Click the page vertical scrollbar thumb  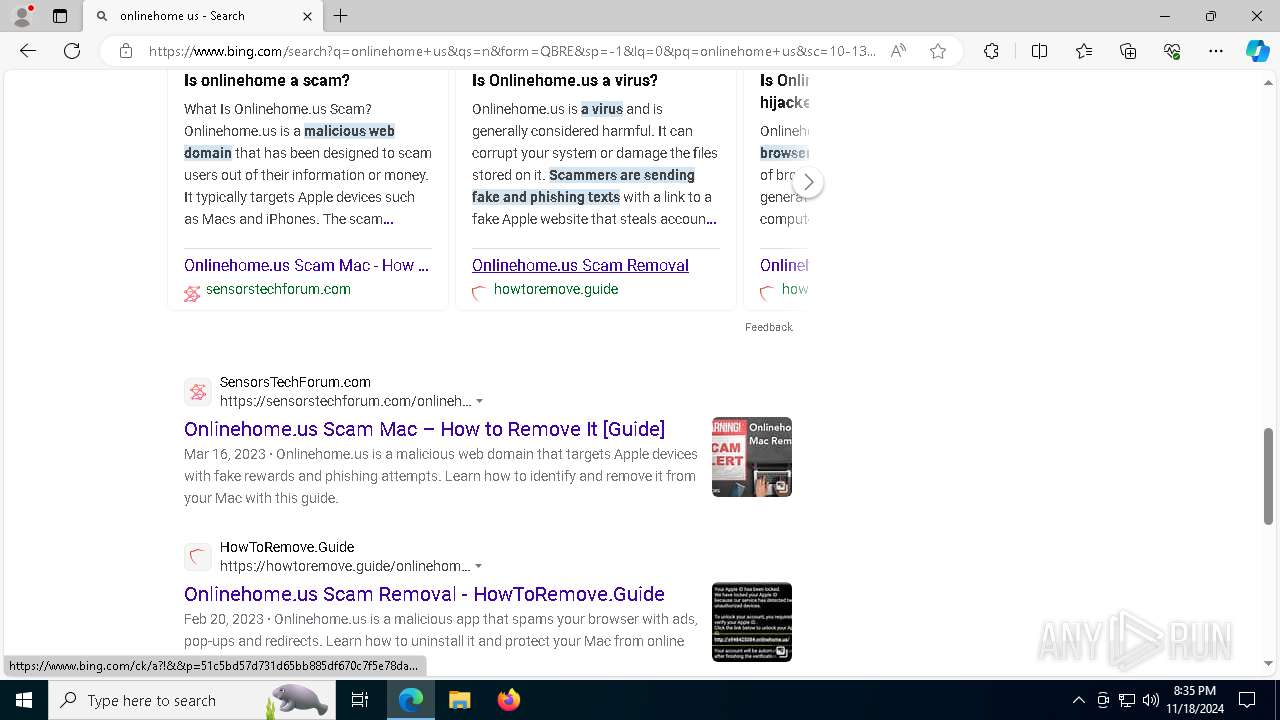(x=1269, y=476)
